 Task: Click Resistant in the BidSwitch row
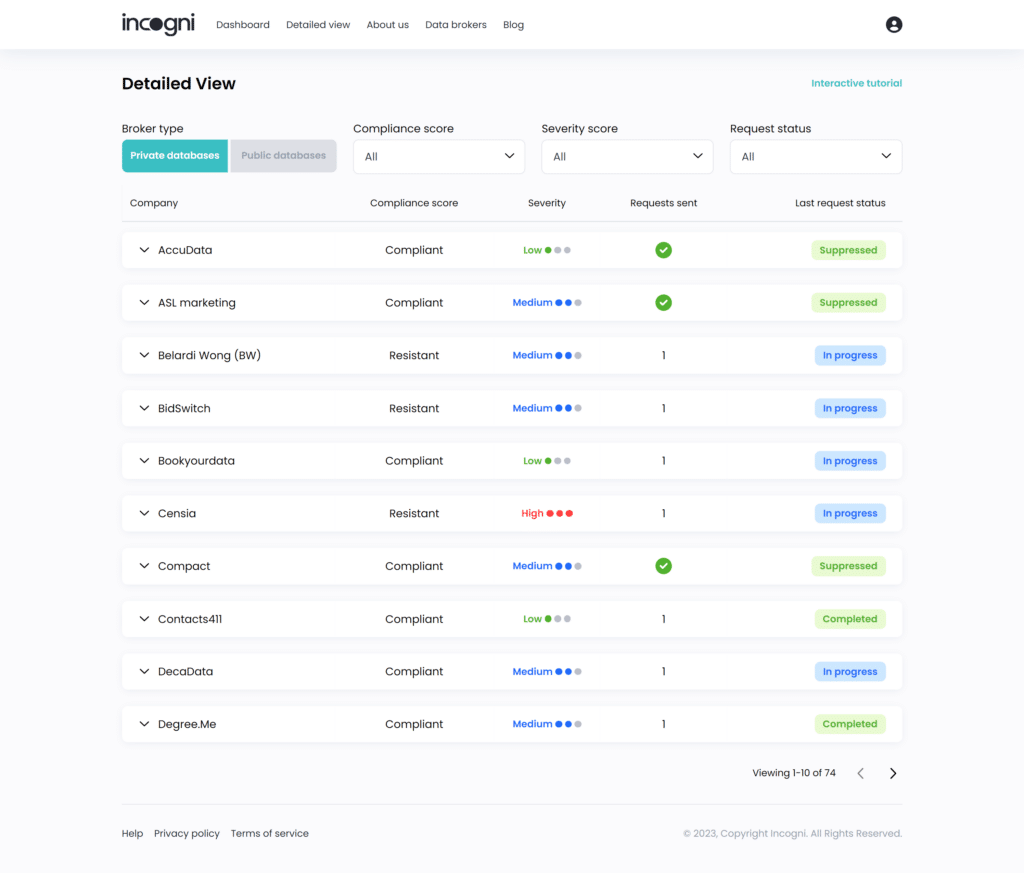click(x=414, y=408)
